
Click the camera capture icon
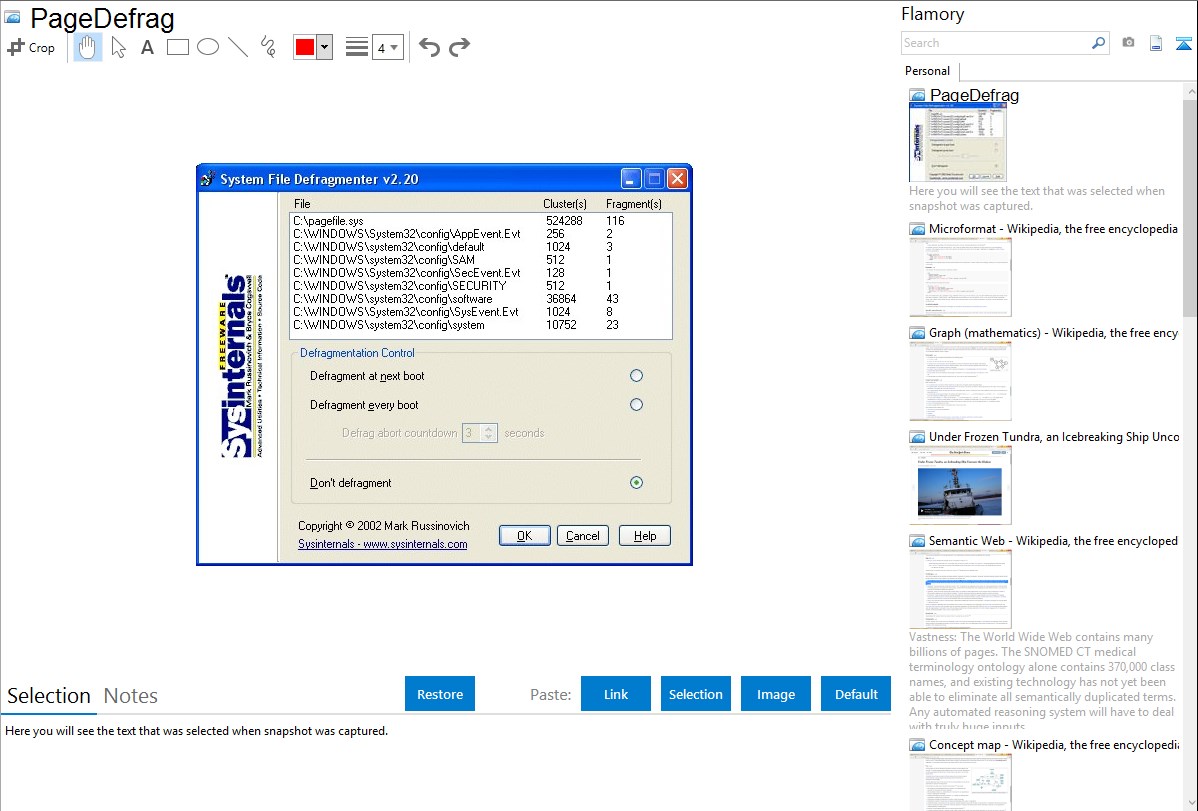pos(1128,43)
